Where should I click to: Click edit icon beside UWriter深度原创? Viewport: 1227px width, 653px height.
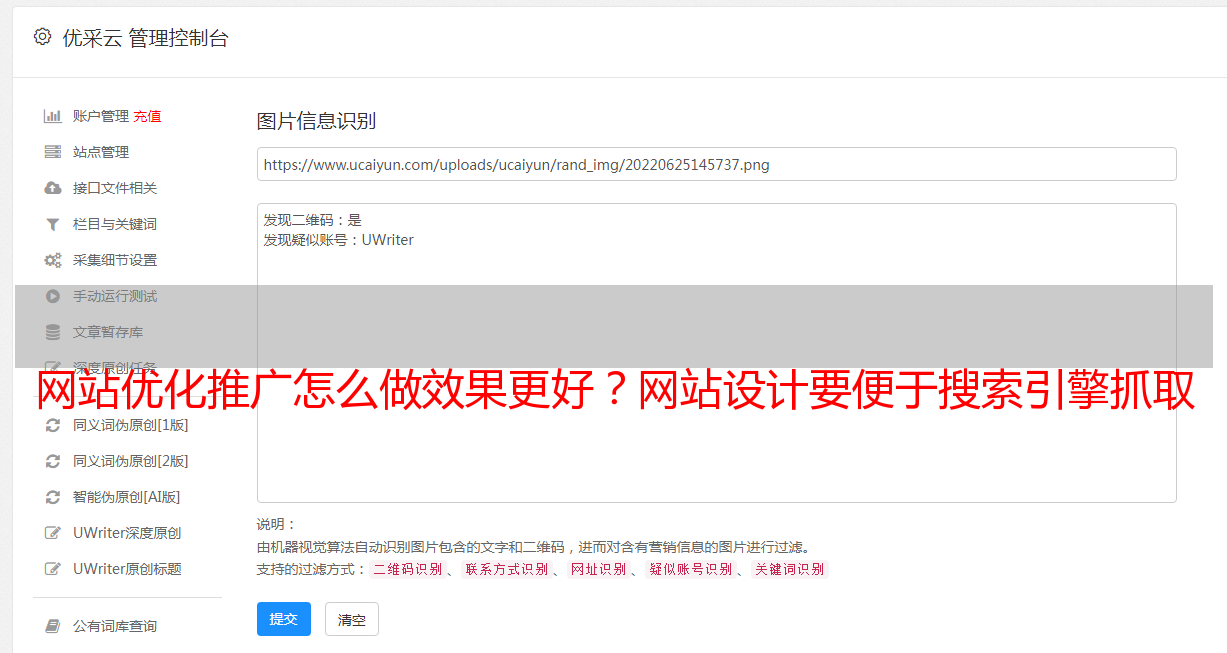[53, 533]
